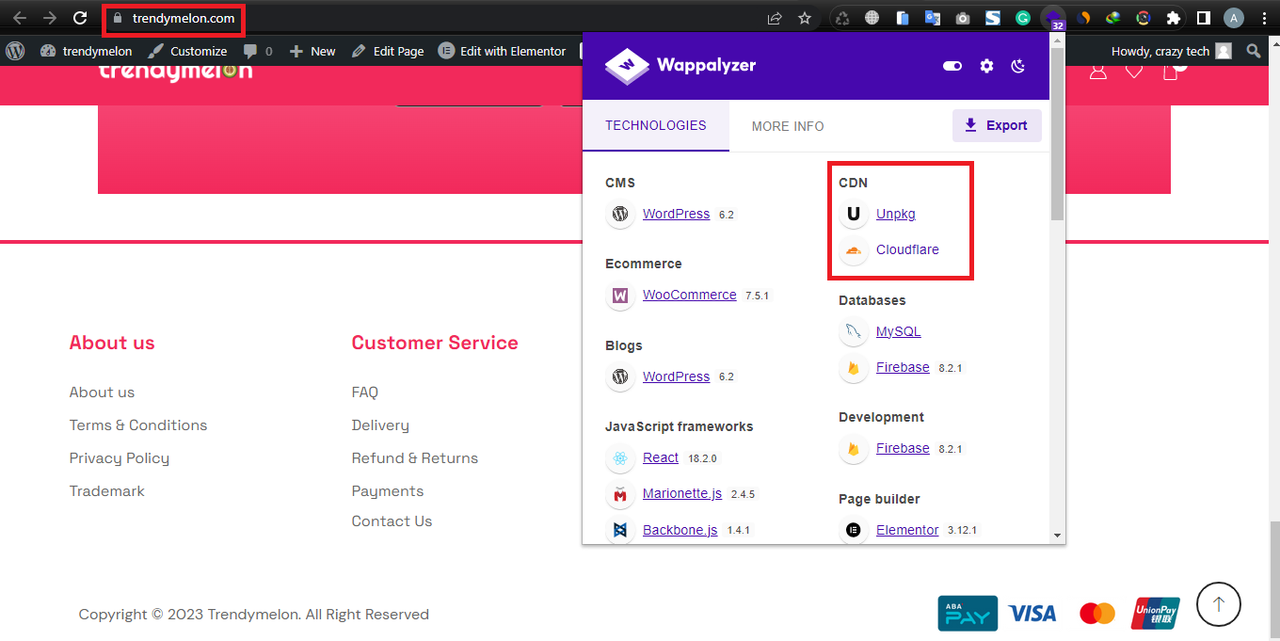Click the scroll down arrow in Wappalyzer popup
The height and width of the screenshot is (641, 1280).
1057,536
